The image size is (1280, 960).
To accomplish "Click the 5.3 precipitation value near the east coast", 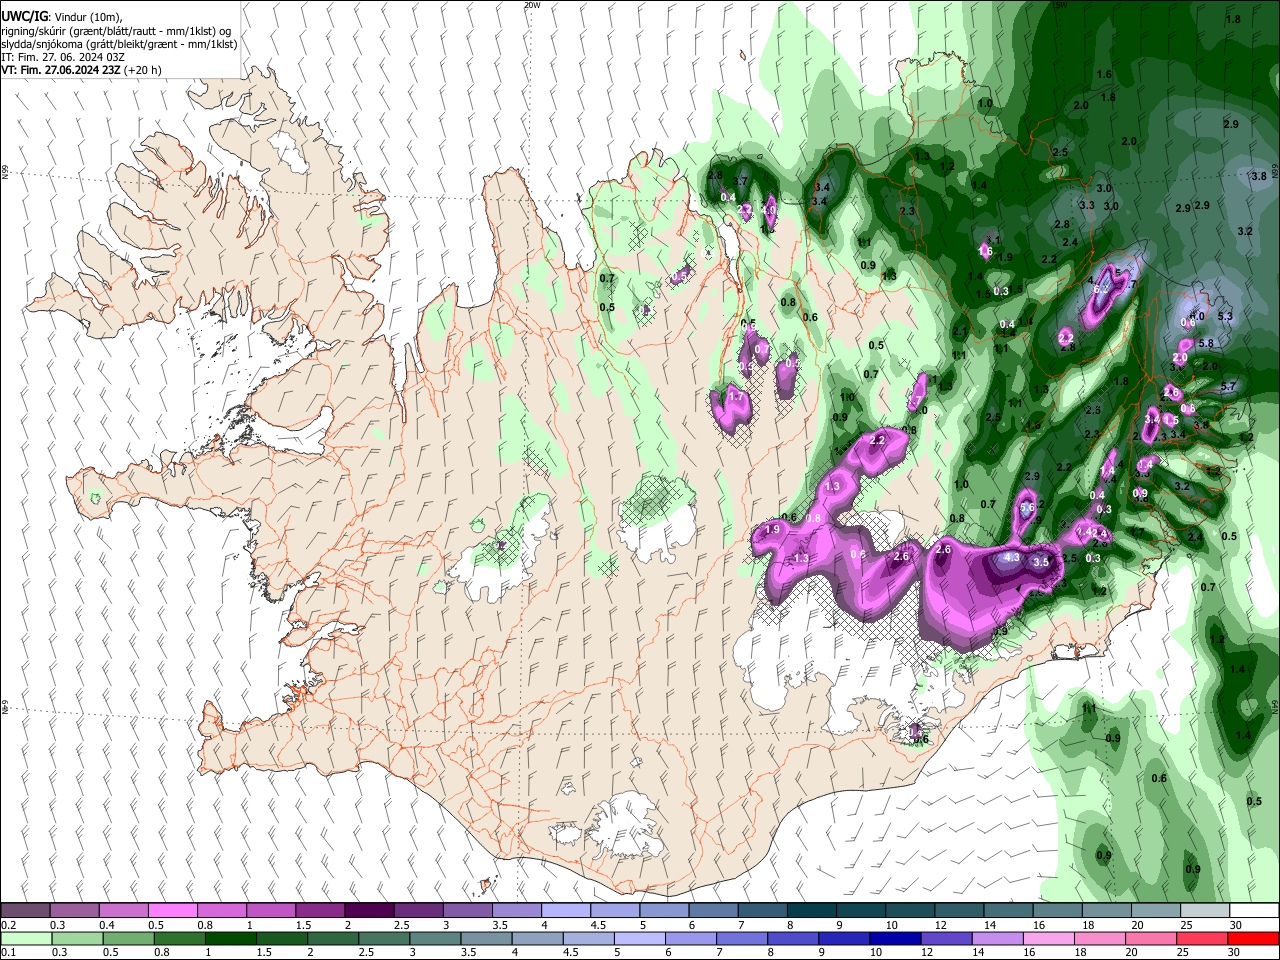I will point(1226,316).
